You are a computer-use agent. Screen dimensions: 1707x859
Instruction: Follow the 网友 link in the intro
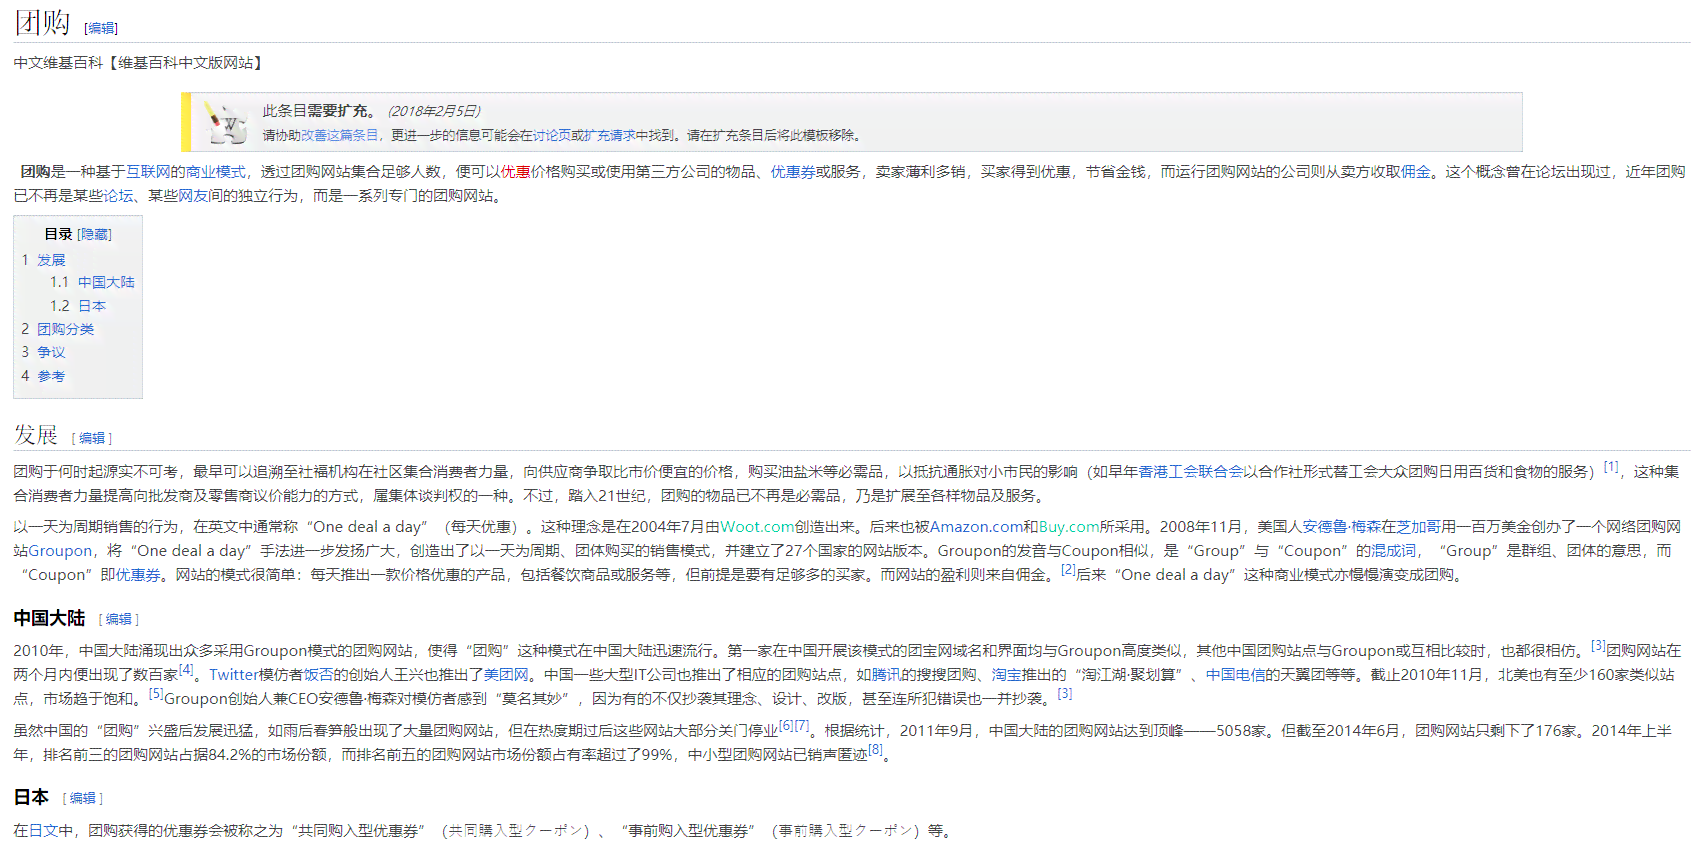(x=193, y=196)
